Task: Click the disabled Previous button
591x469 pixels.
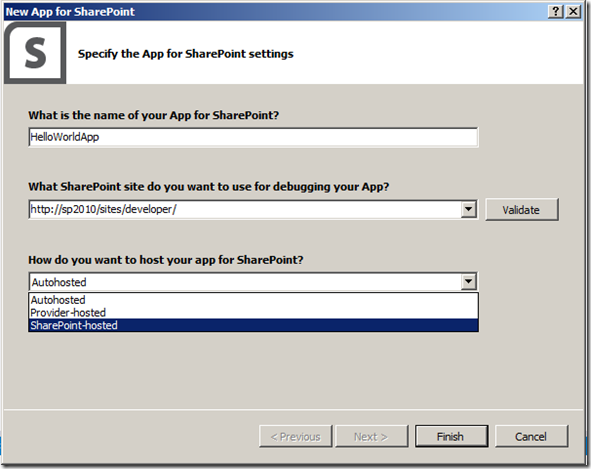Action: point(296,437)
